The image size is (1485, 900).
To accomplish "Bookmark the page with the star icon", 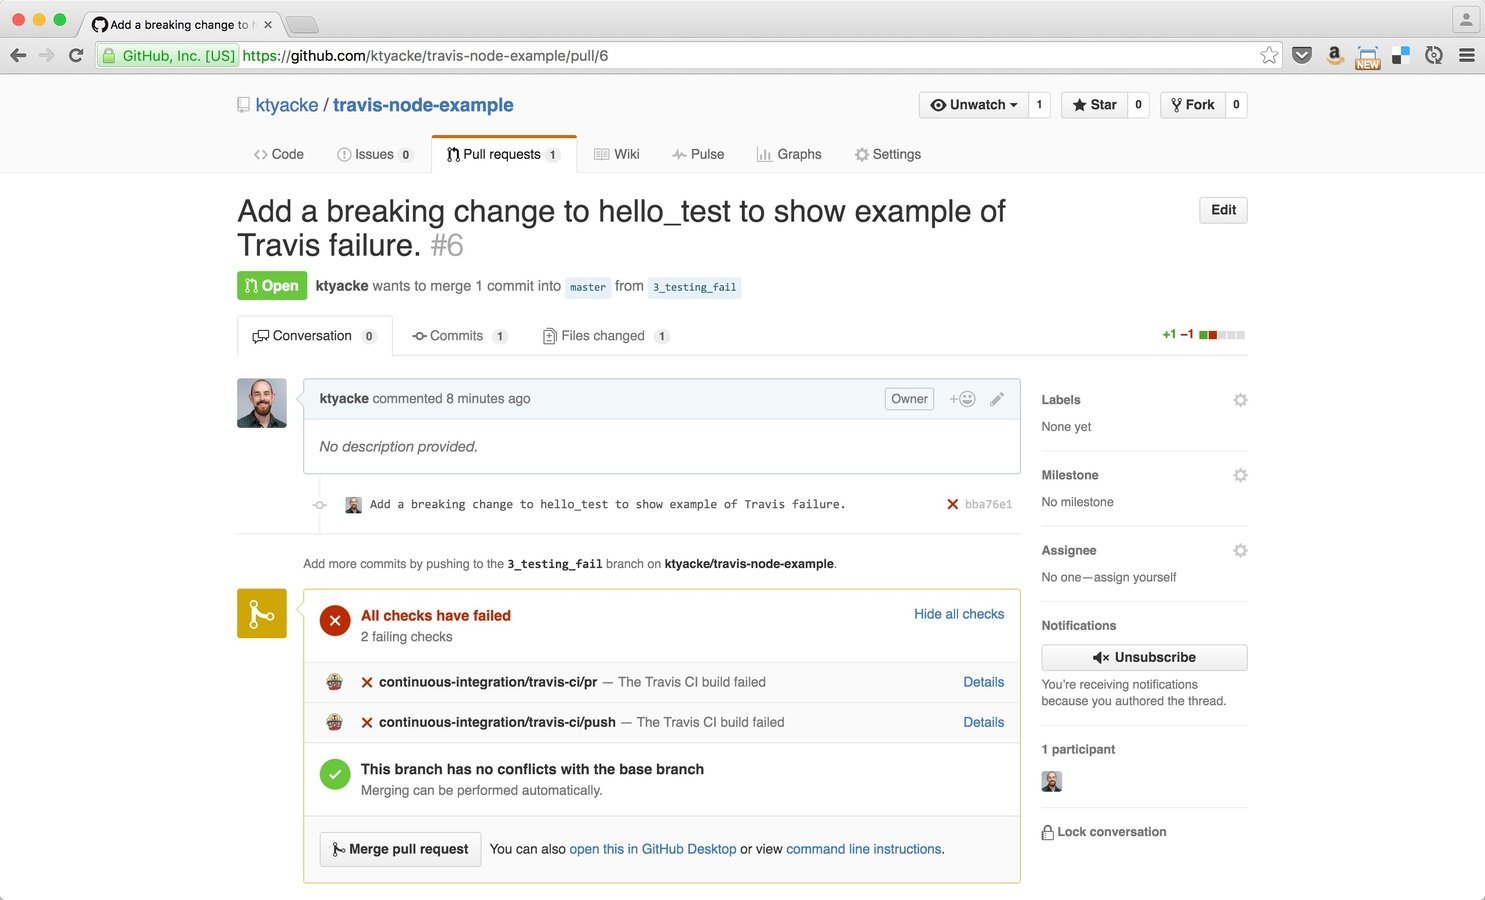I will [1269, 56].
